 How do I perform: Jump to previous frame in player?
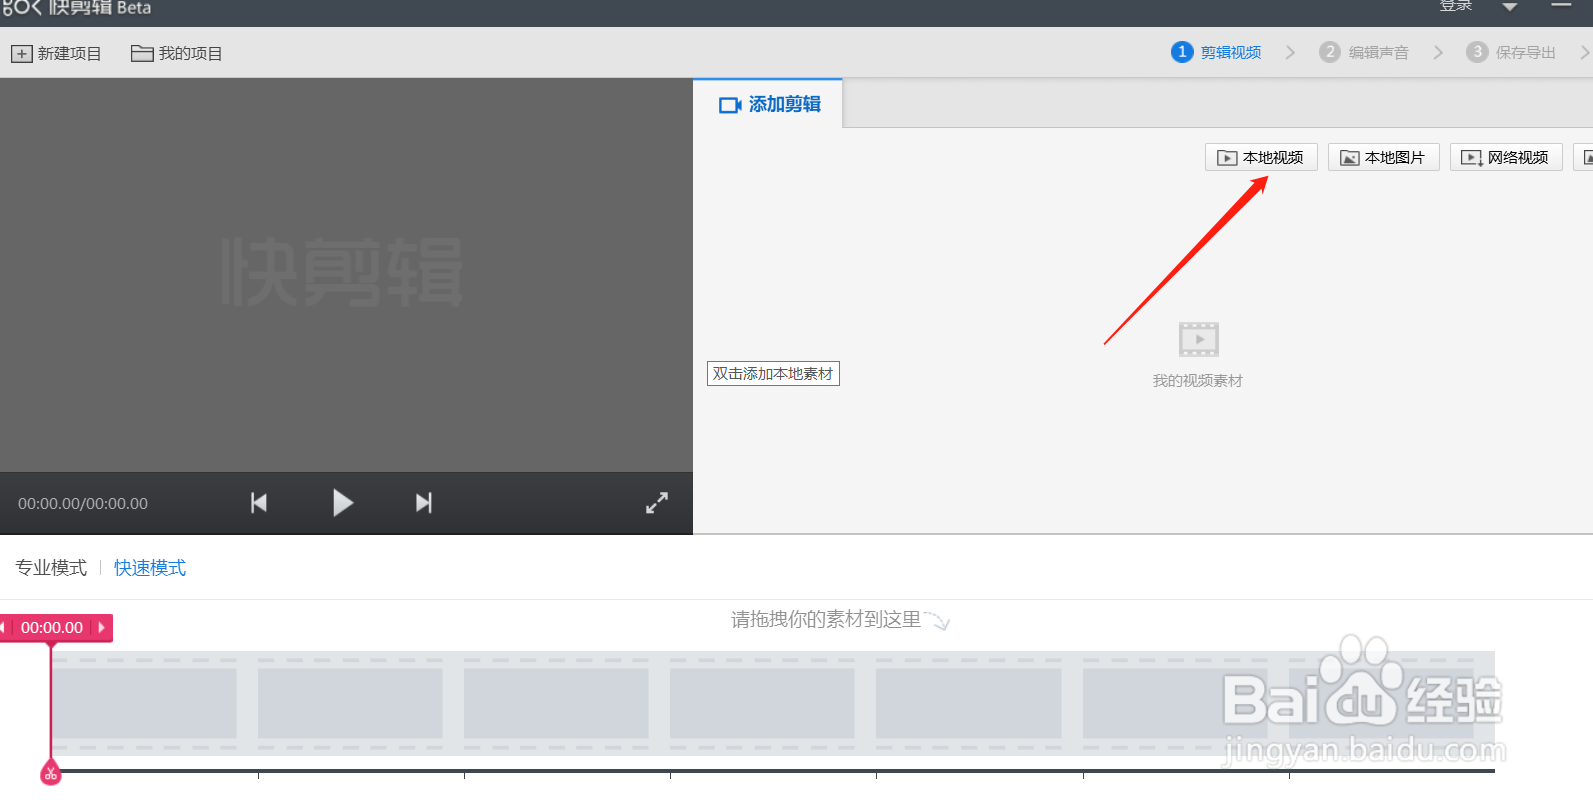click(x=259, y=502)
